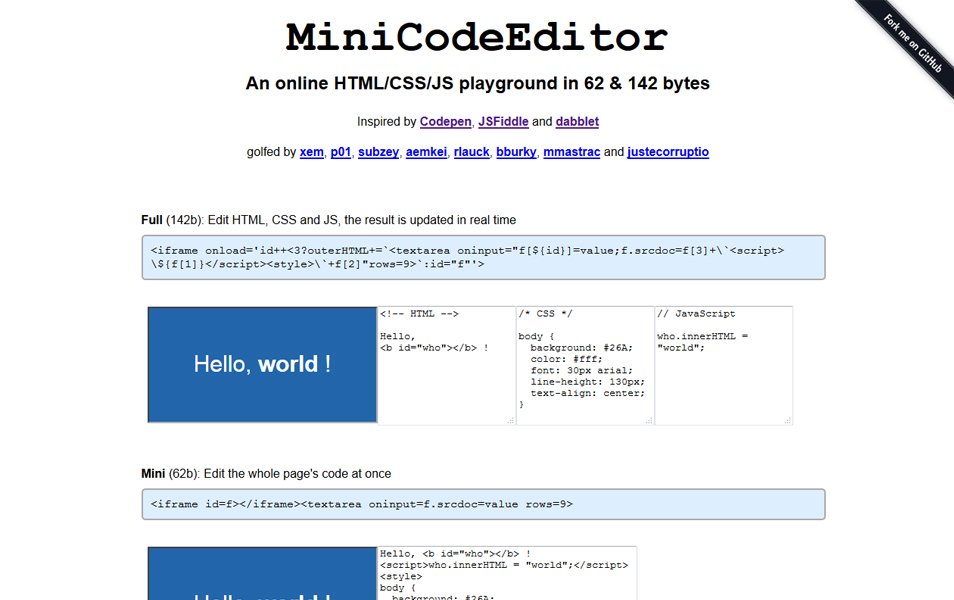954x600 pixels.
Task: Click the Fork me on GitHub ribbon
Action: [x=912, y=43]
